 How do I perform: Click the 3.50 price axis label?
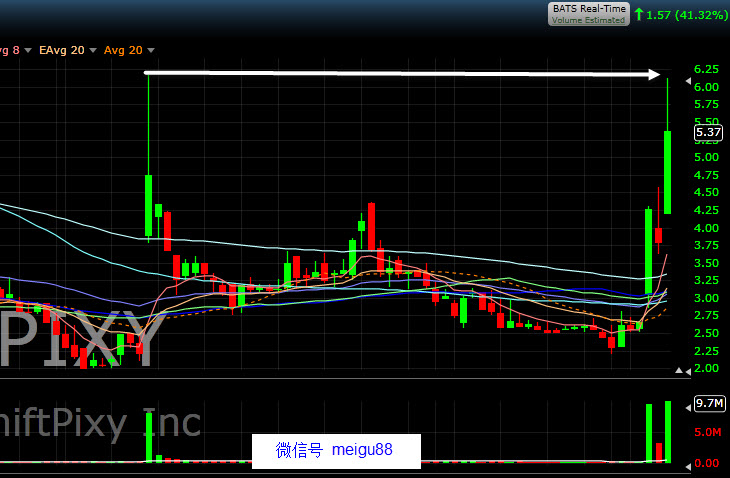pyautogui.click(x=706, y=263)
